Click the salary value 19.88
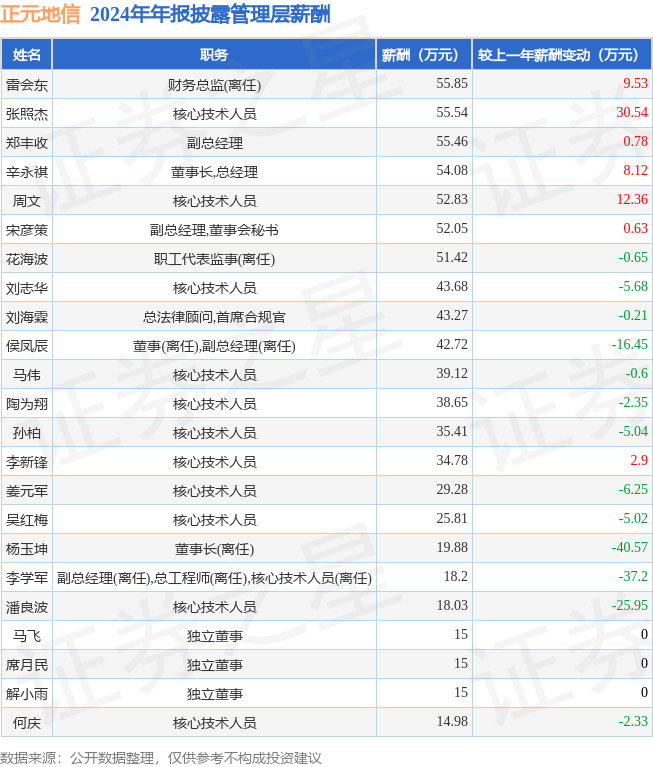 [452, 547]
